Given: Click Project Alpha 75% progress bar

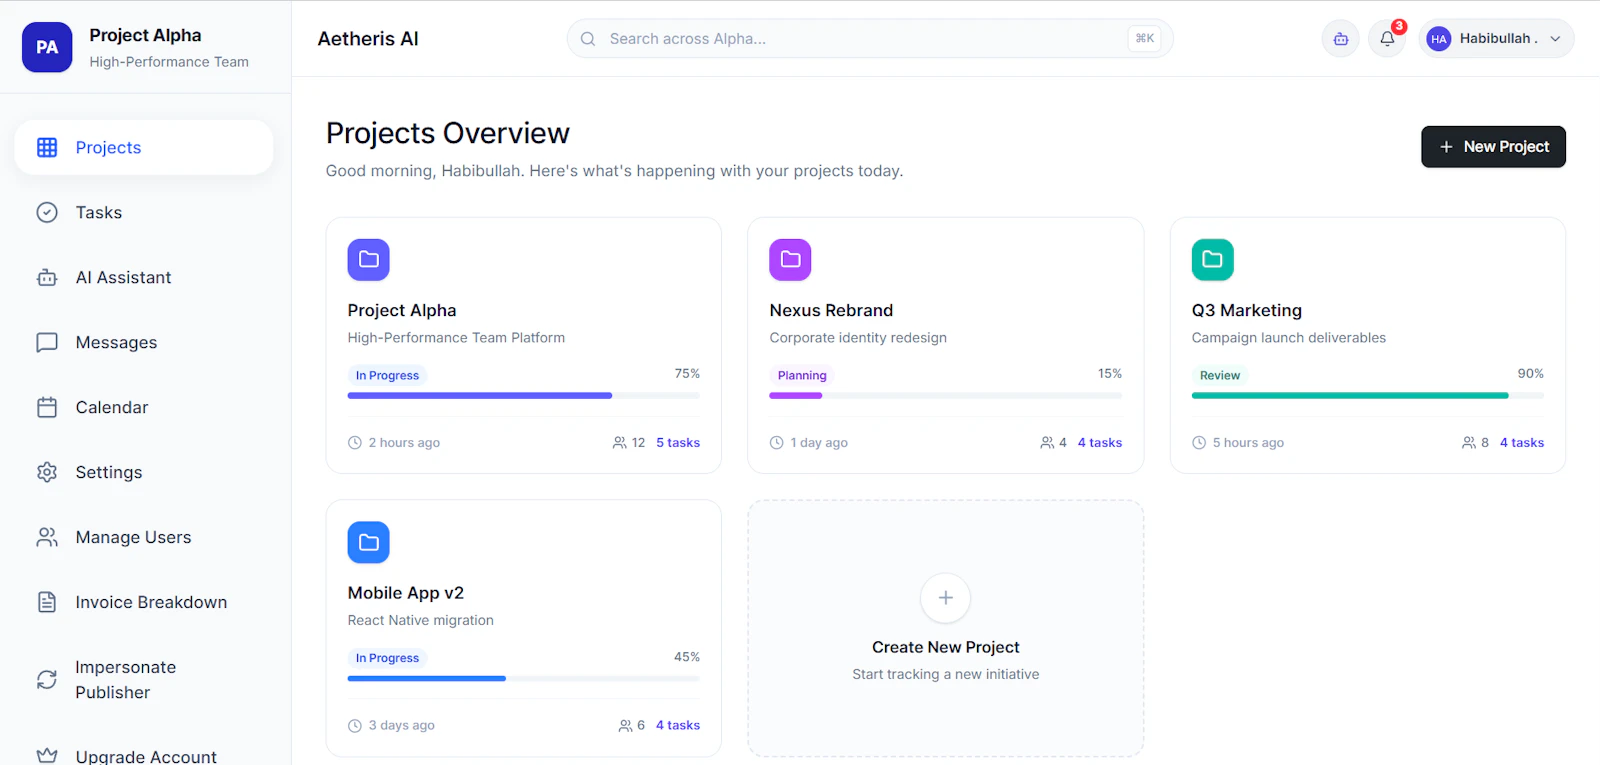Looking at the screenshot, I should click(524, 396).
